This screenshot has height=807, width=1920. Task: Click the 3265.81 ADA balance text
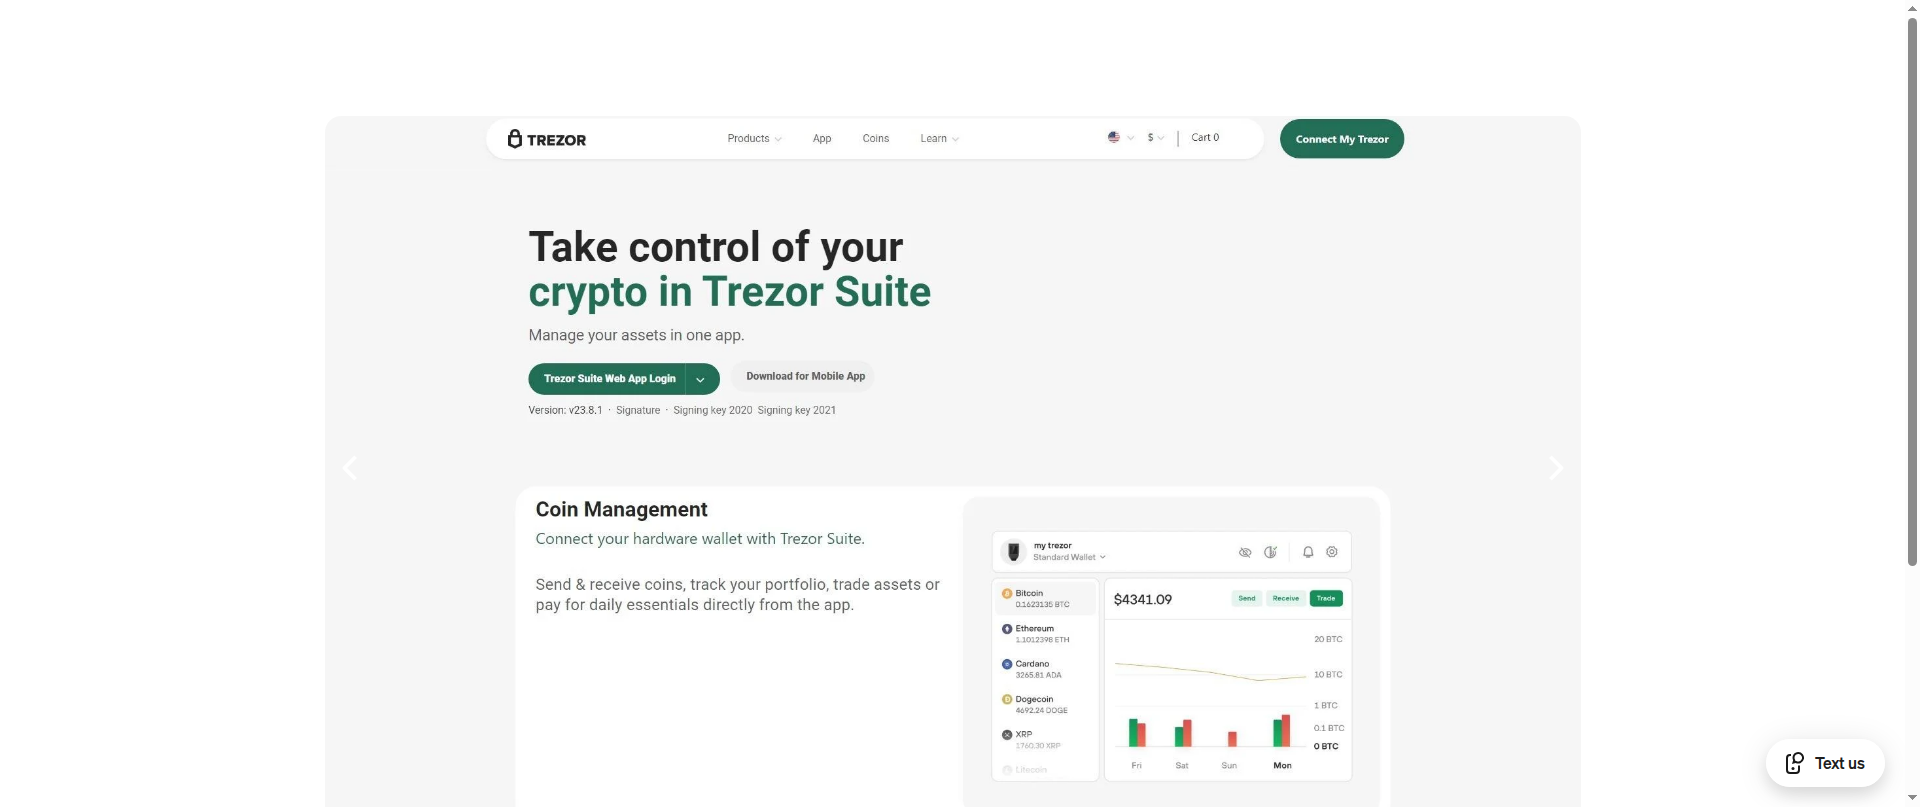1039,676
